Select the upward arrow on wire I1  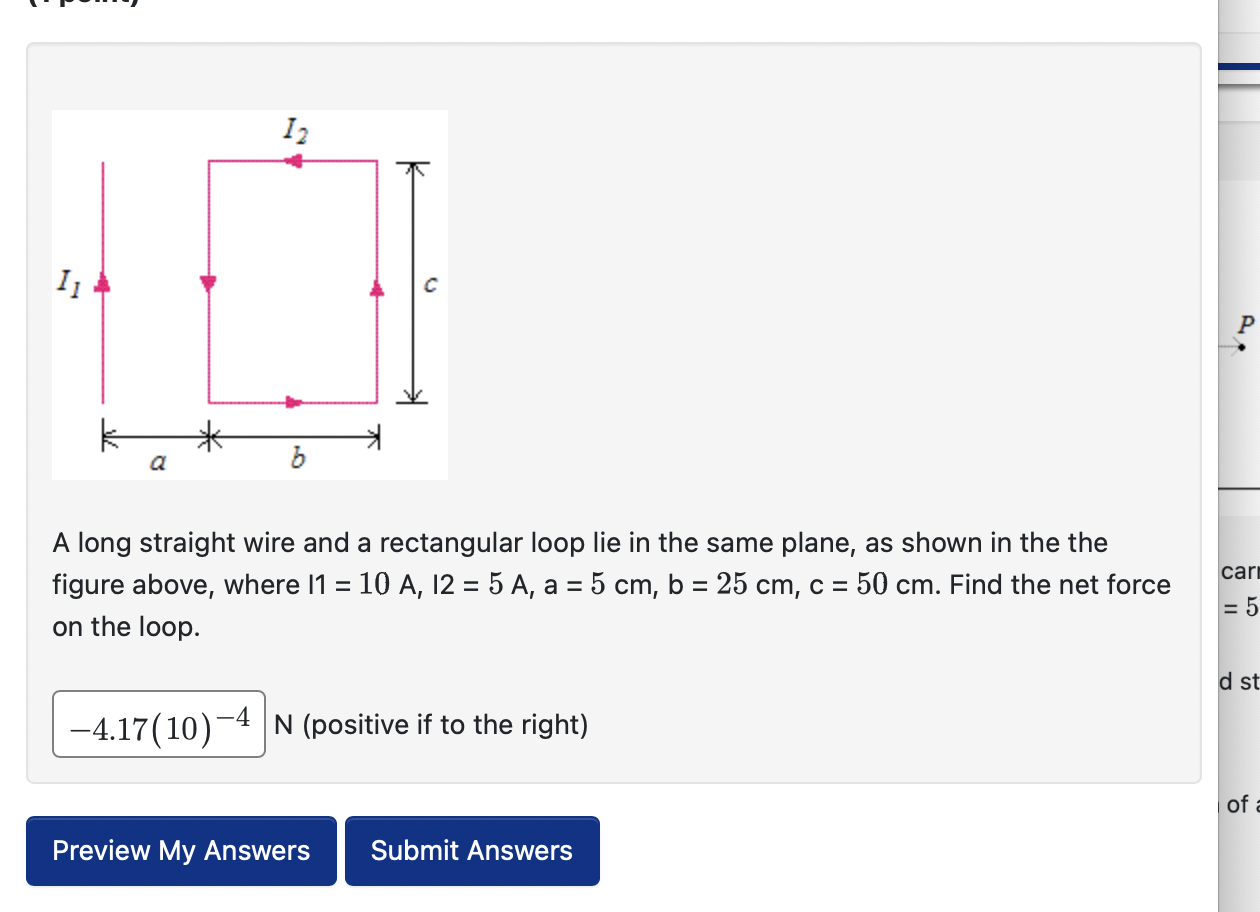pos(101,284)
